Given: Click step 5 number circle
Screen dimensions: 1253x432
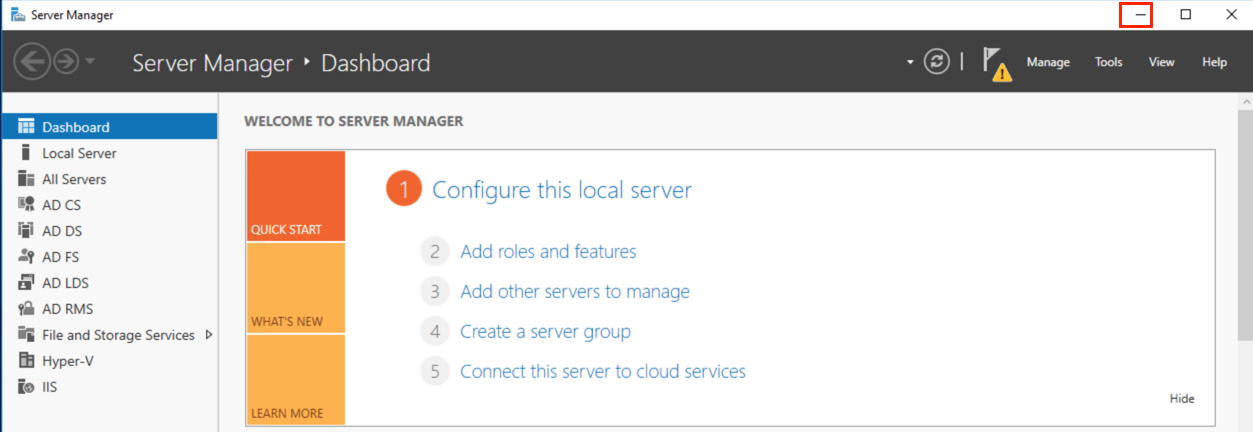Looking at the screenshot, I should pyautogui.click(x=435, y=371).
